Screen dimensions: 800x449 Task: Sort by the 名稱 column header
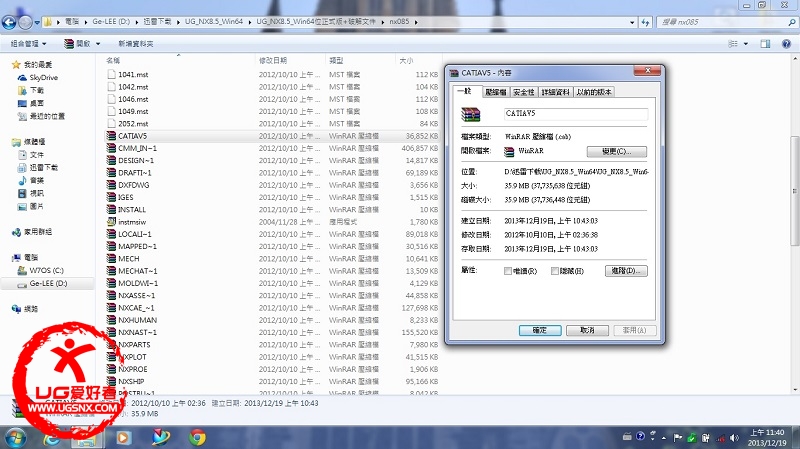coord(113,61)
